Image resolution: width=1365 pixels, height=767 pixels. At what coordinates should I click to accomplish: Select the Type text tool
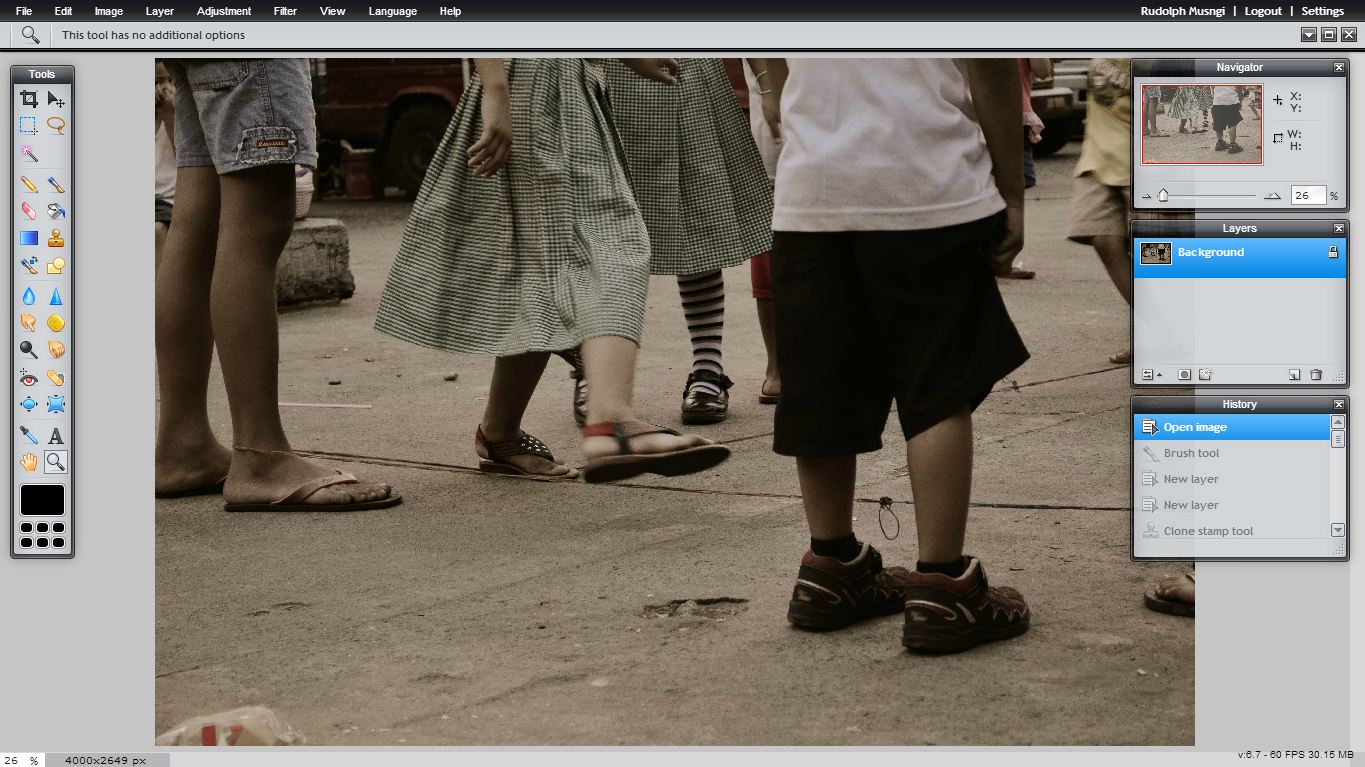pos(56,435)
